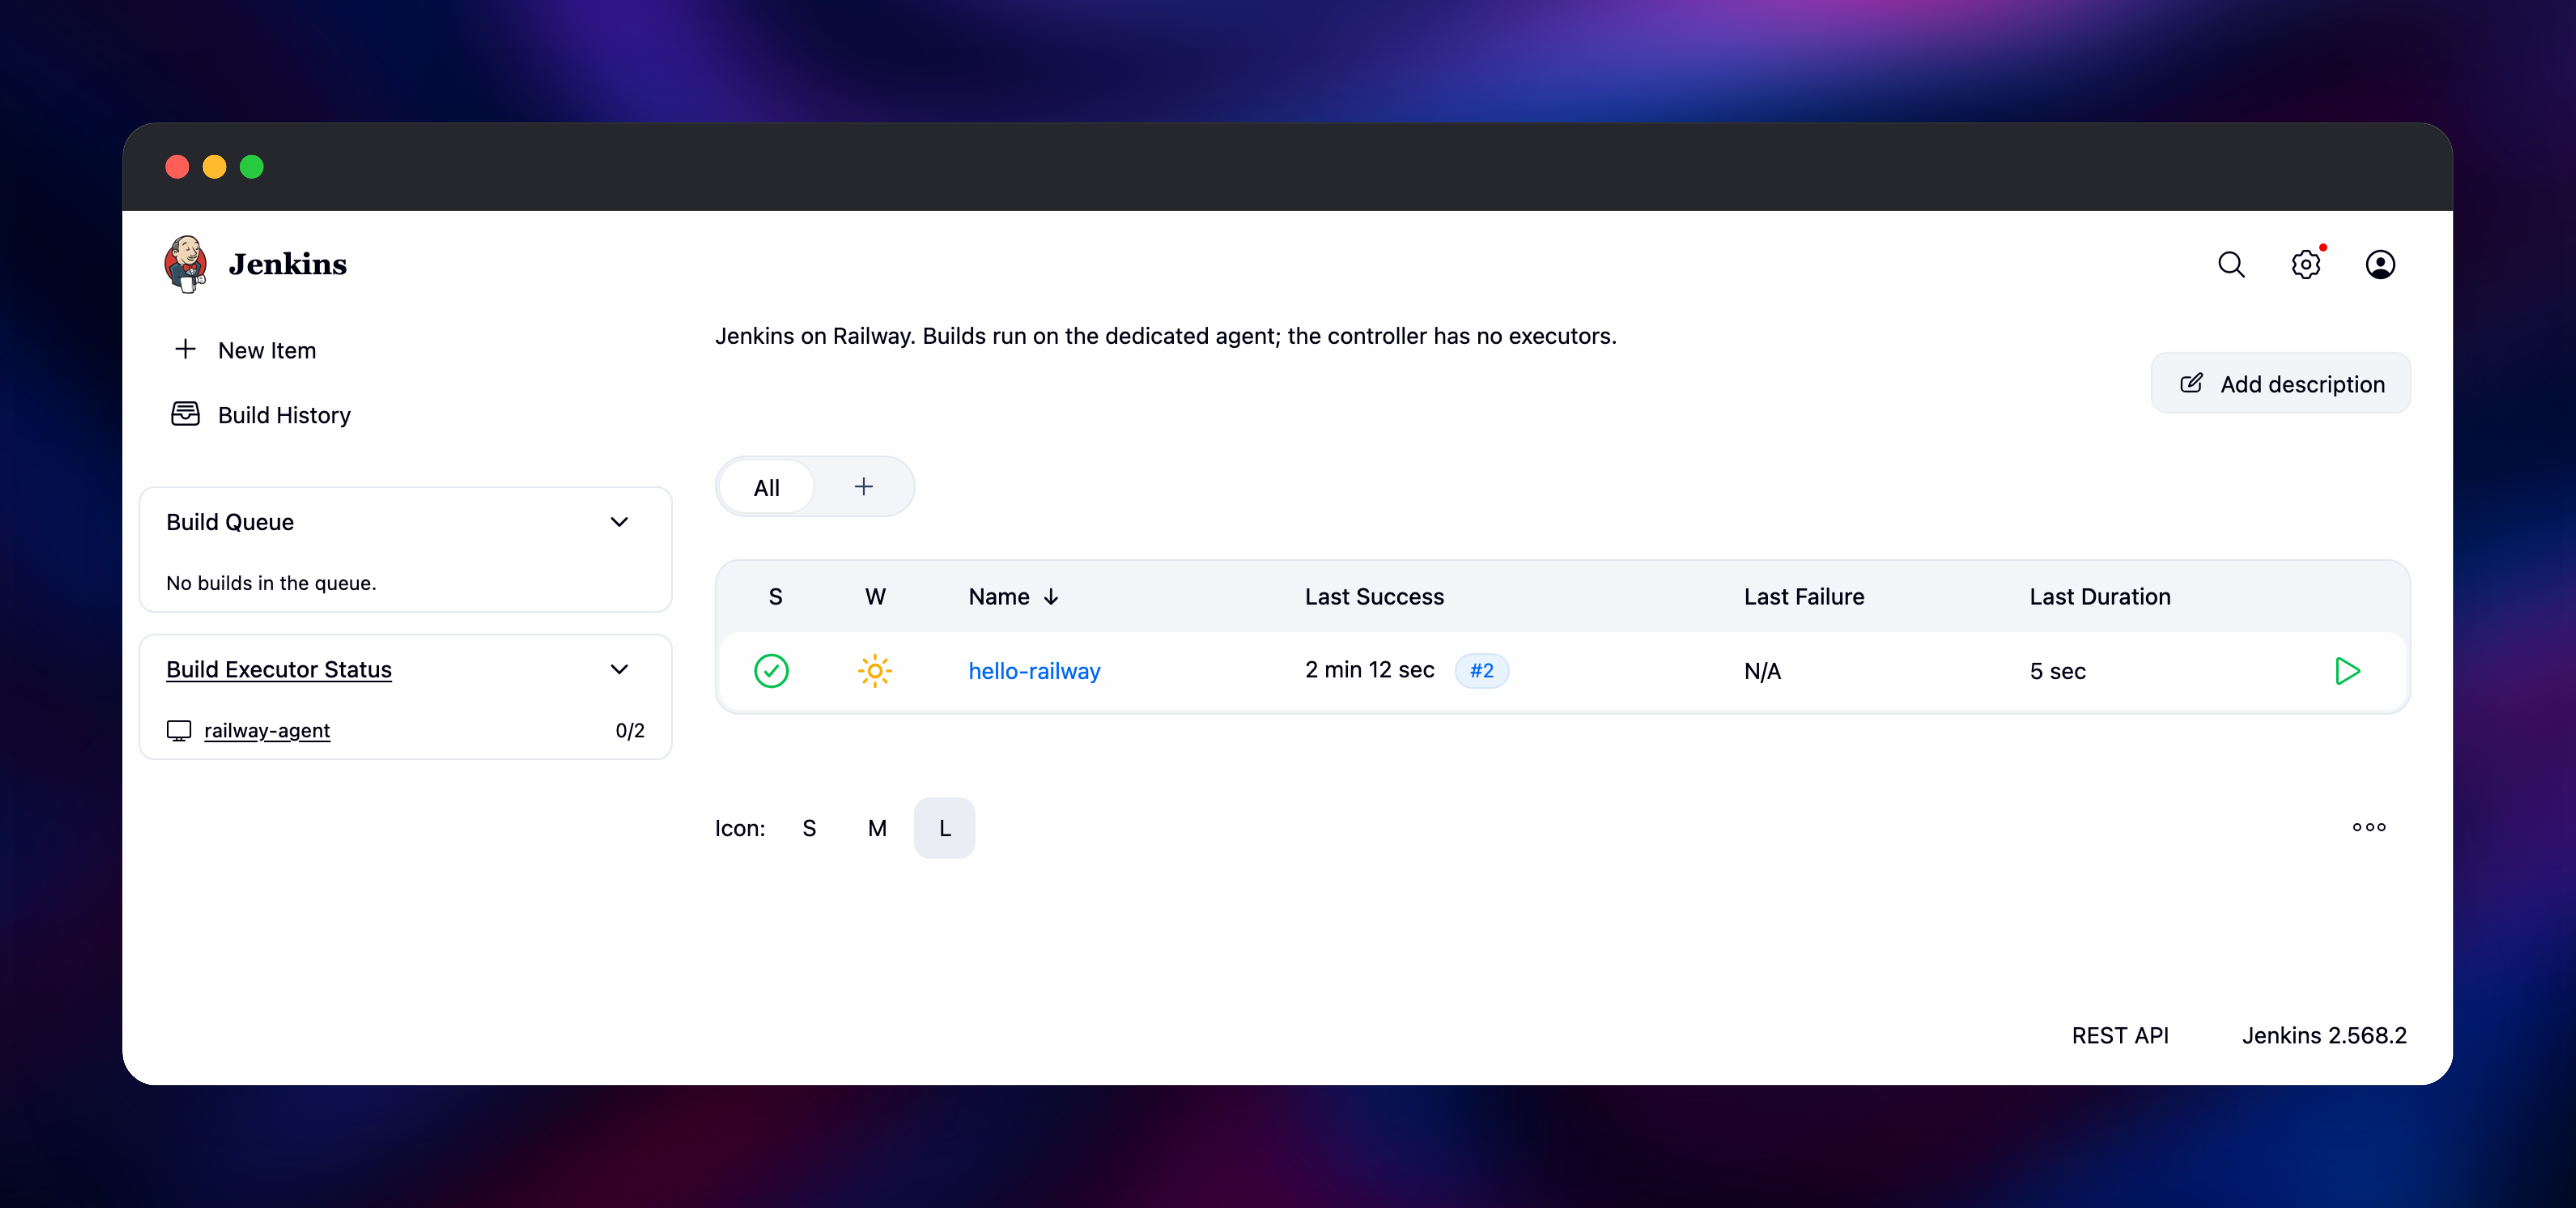Schedule a build for hello-railway
The height and width of the screenshot is (1208, 2576).
point(2347,671)
